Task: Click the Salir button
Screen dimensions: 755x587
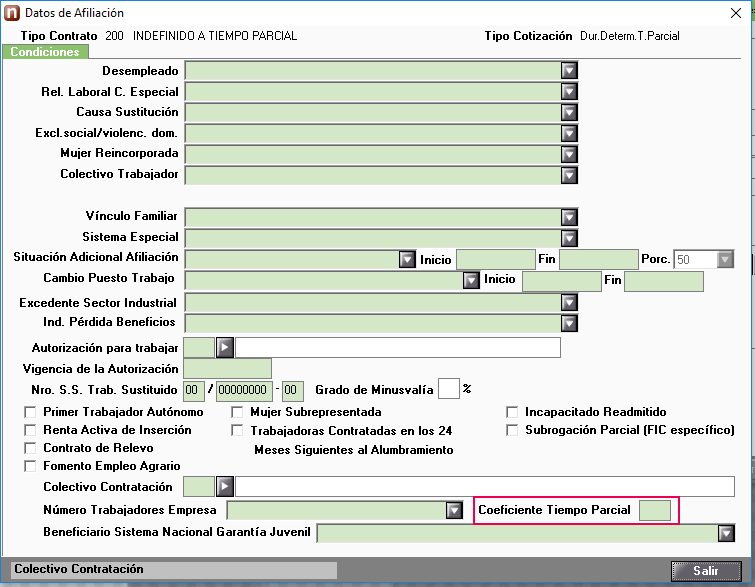Action: tap(706, 571)
